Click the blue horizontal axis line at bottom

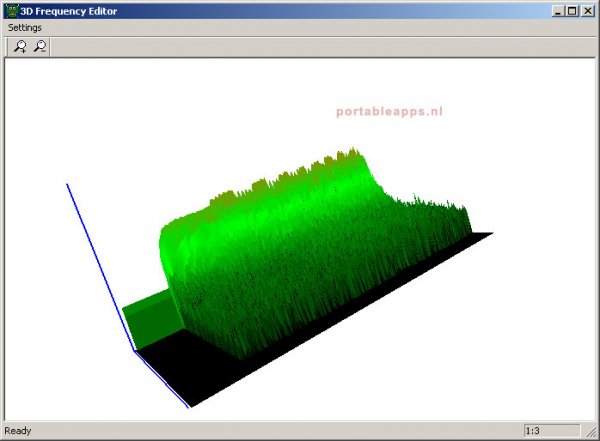pos(164,380)
